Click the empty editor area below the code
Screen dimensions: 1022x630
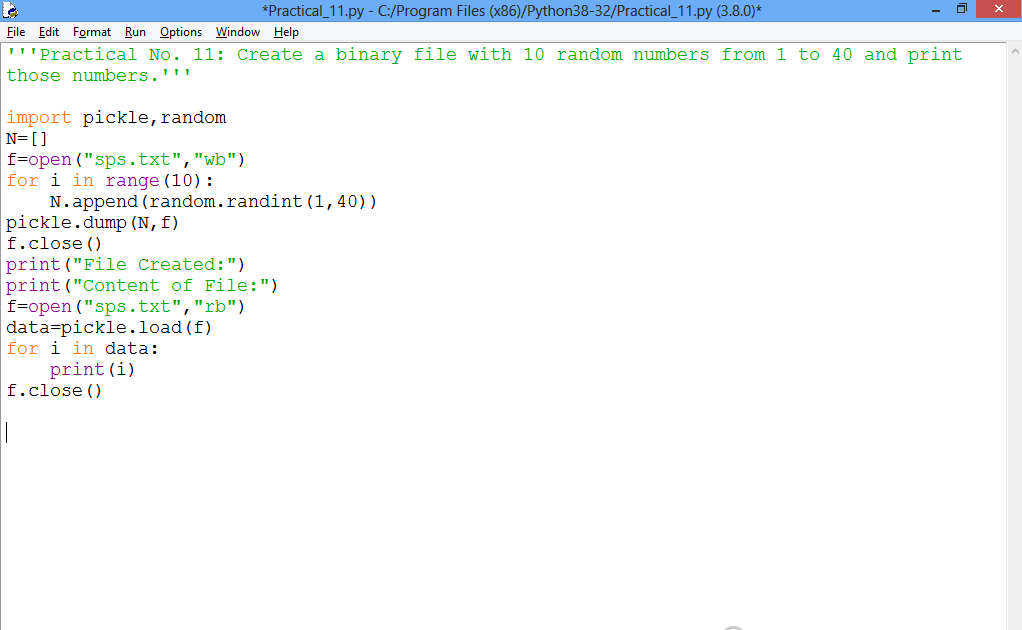[400, 500]
